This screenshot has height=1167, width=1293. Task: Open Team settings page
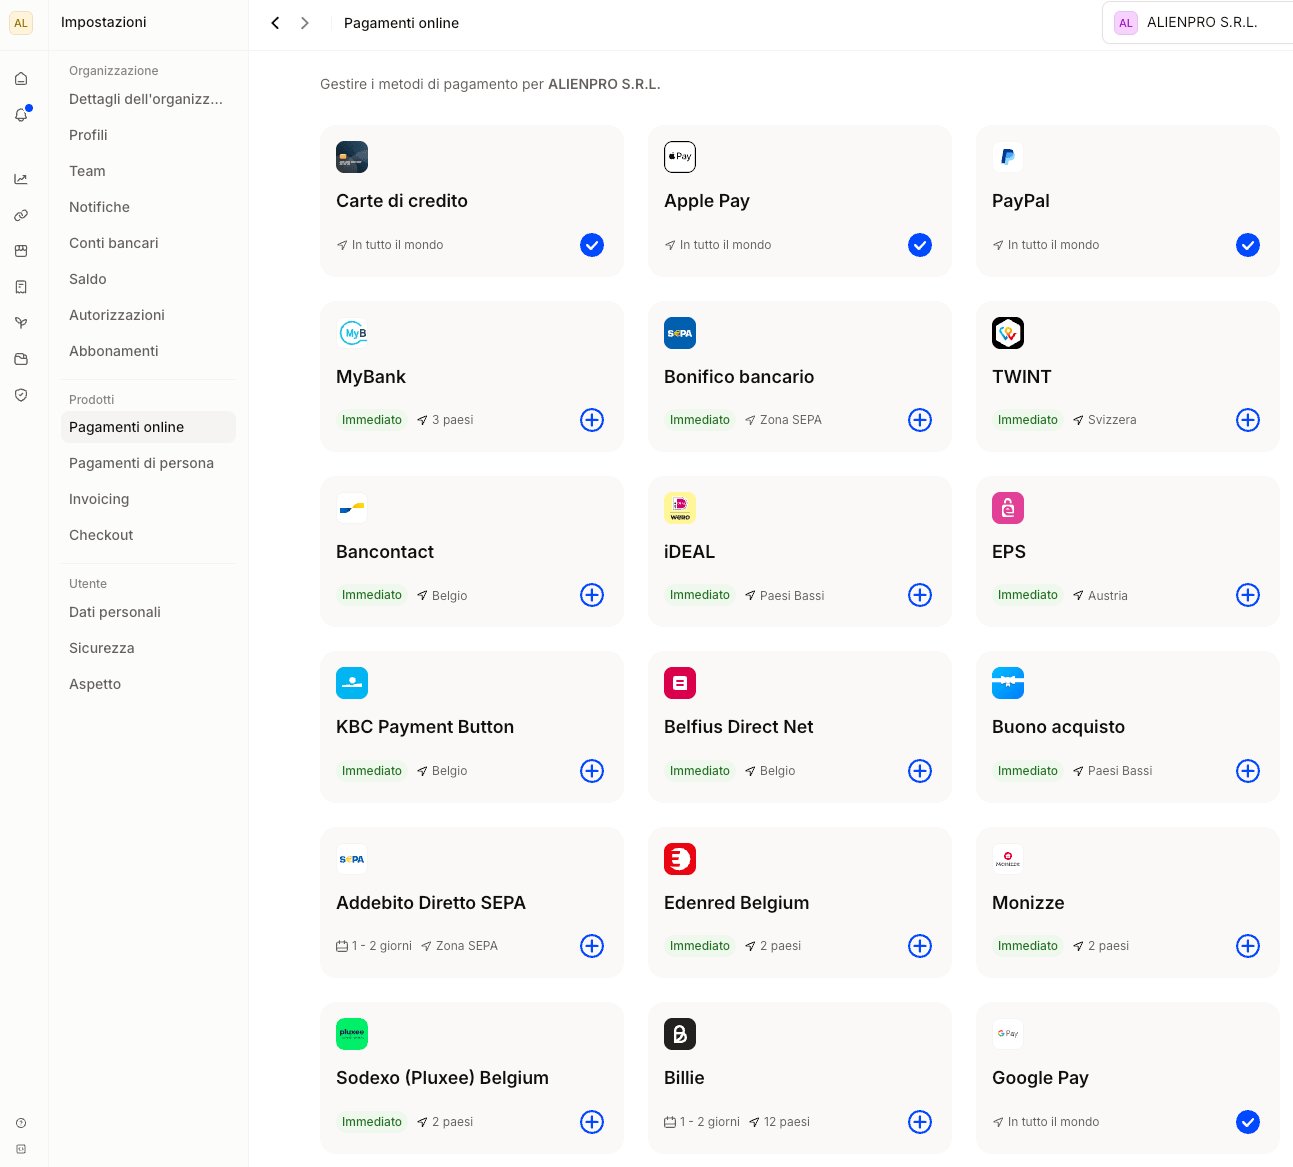pos(148,171)
